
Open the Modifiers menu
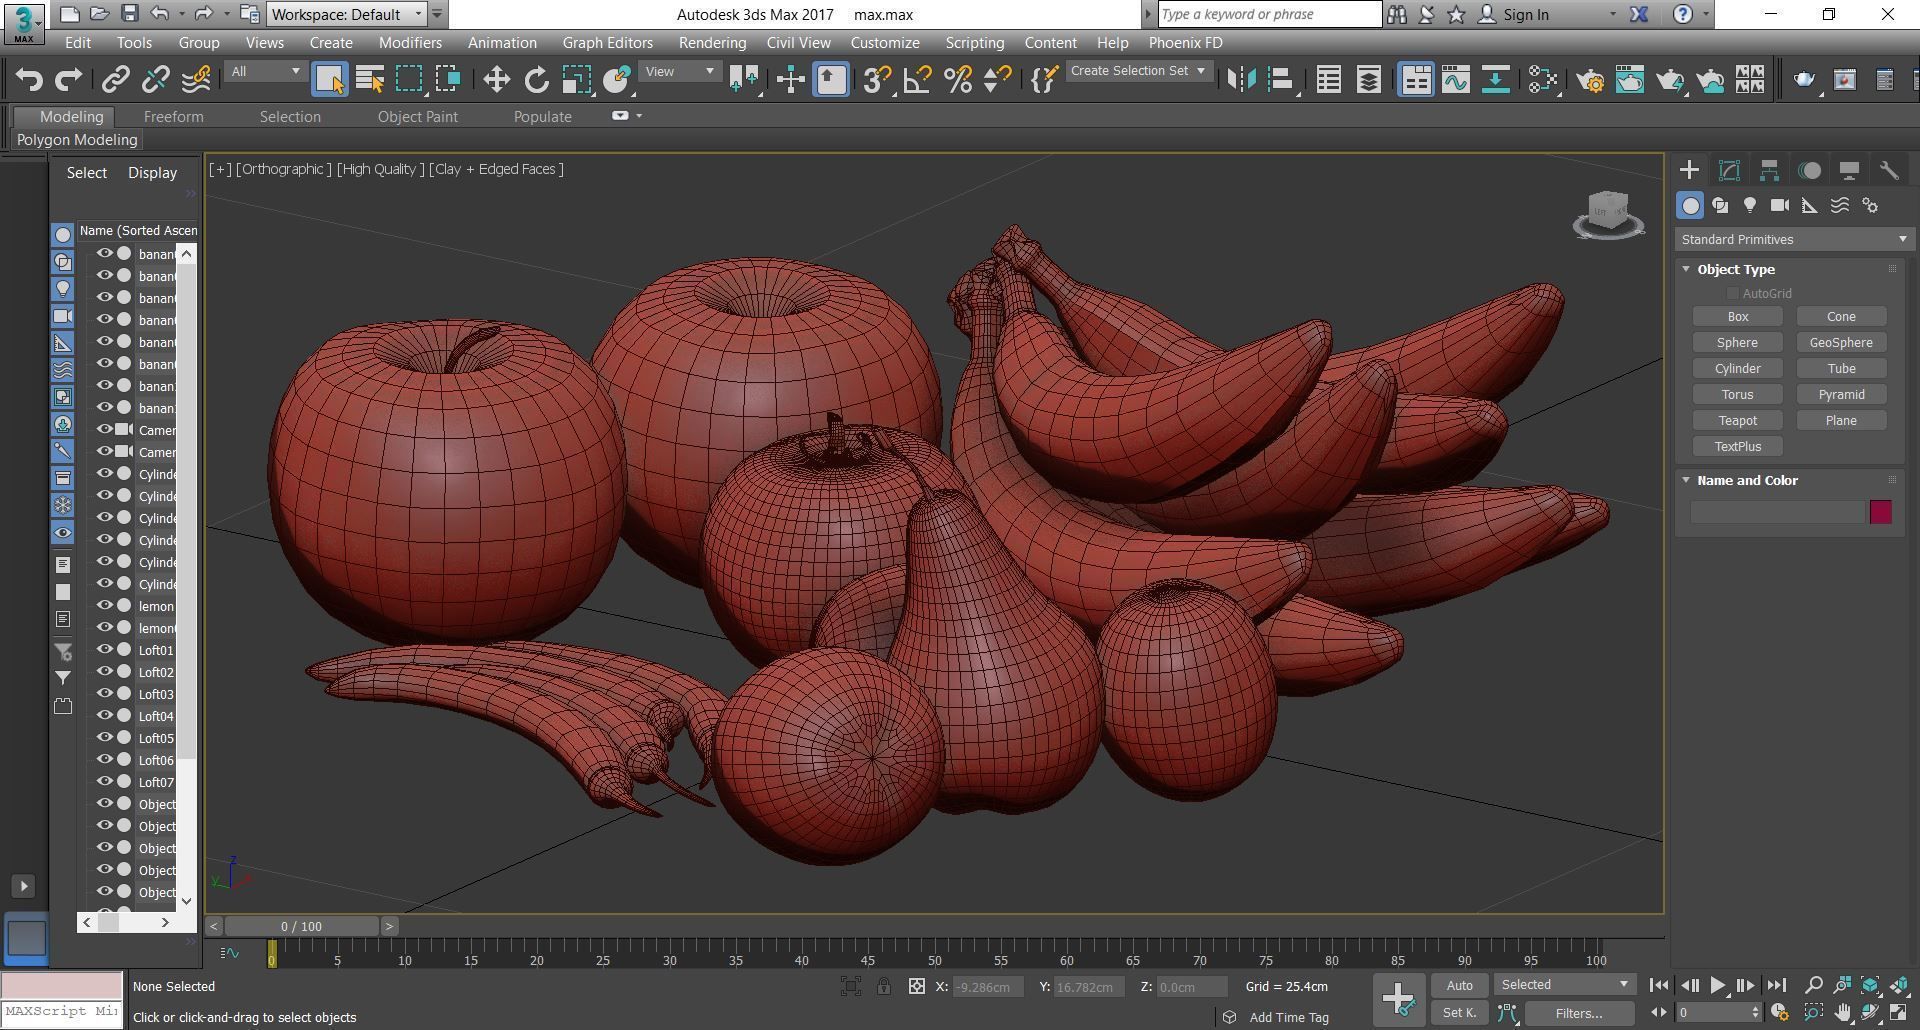point(410,43)
